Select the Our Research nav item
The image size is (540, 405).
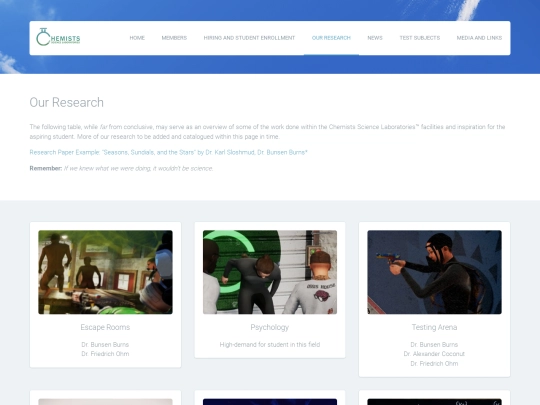point(331,38)
